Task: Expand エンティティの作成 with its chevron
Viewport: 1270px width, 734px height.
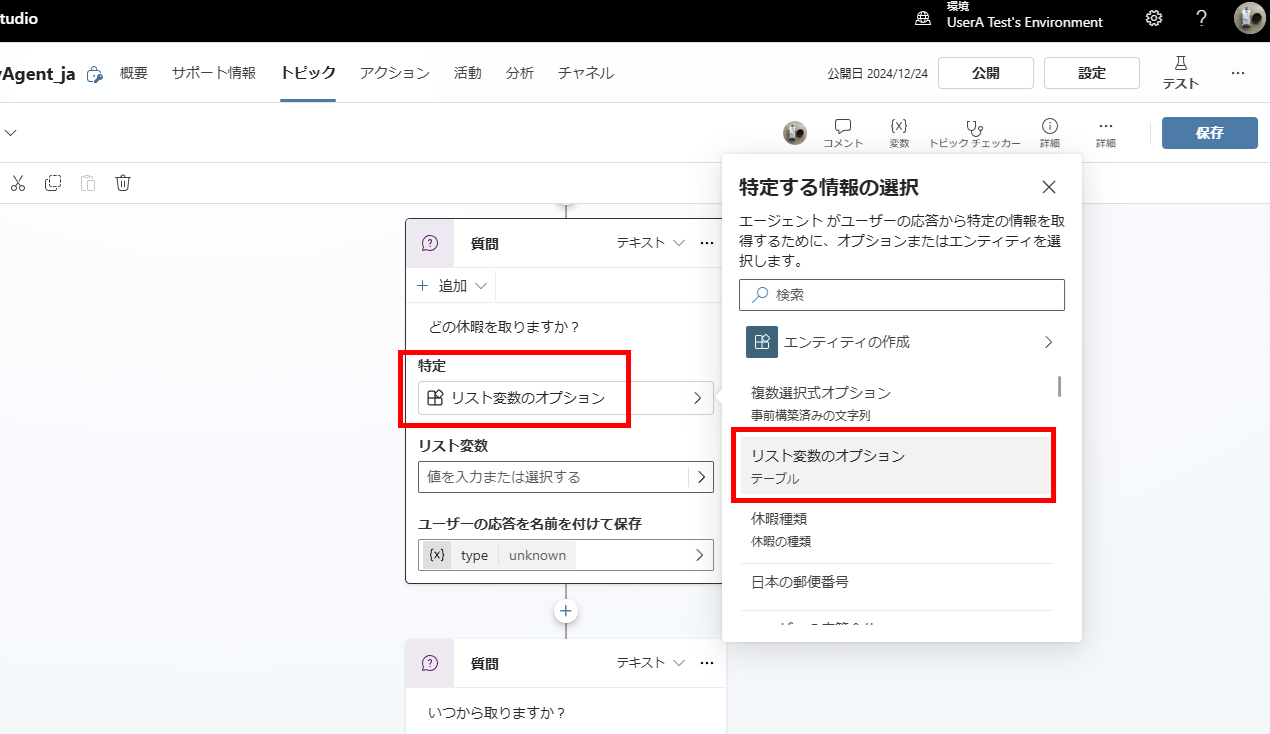Action: 1048,341
